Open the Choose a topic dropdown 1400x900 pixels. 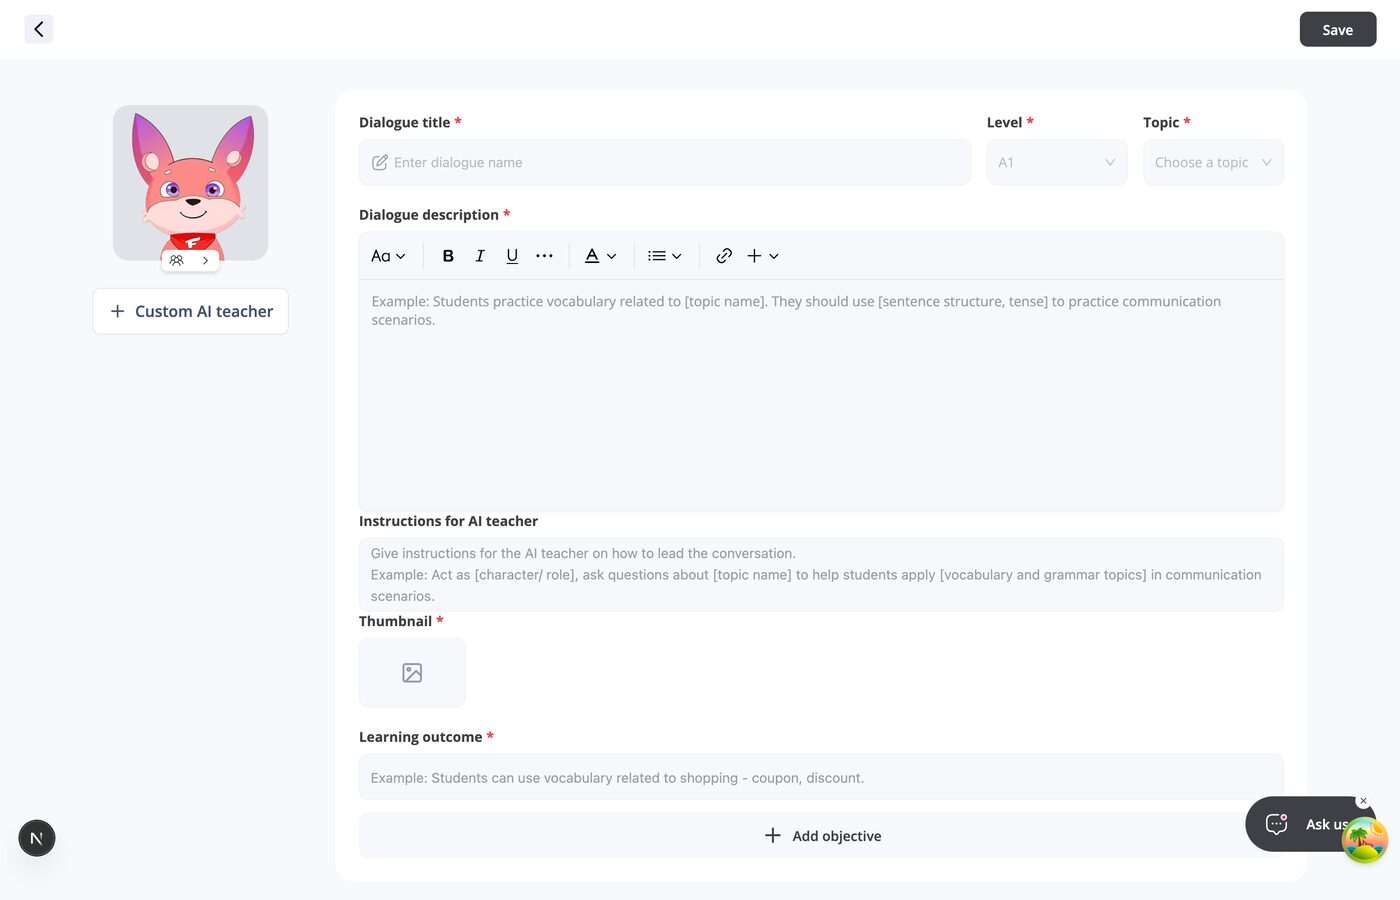point(1213,162)
